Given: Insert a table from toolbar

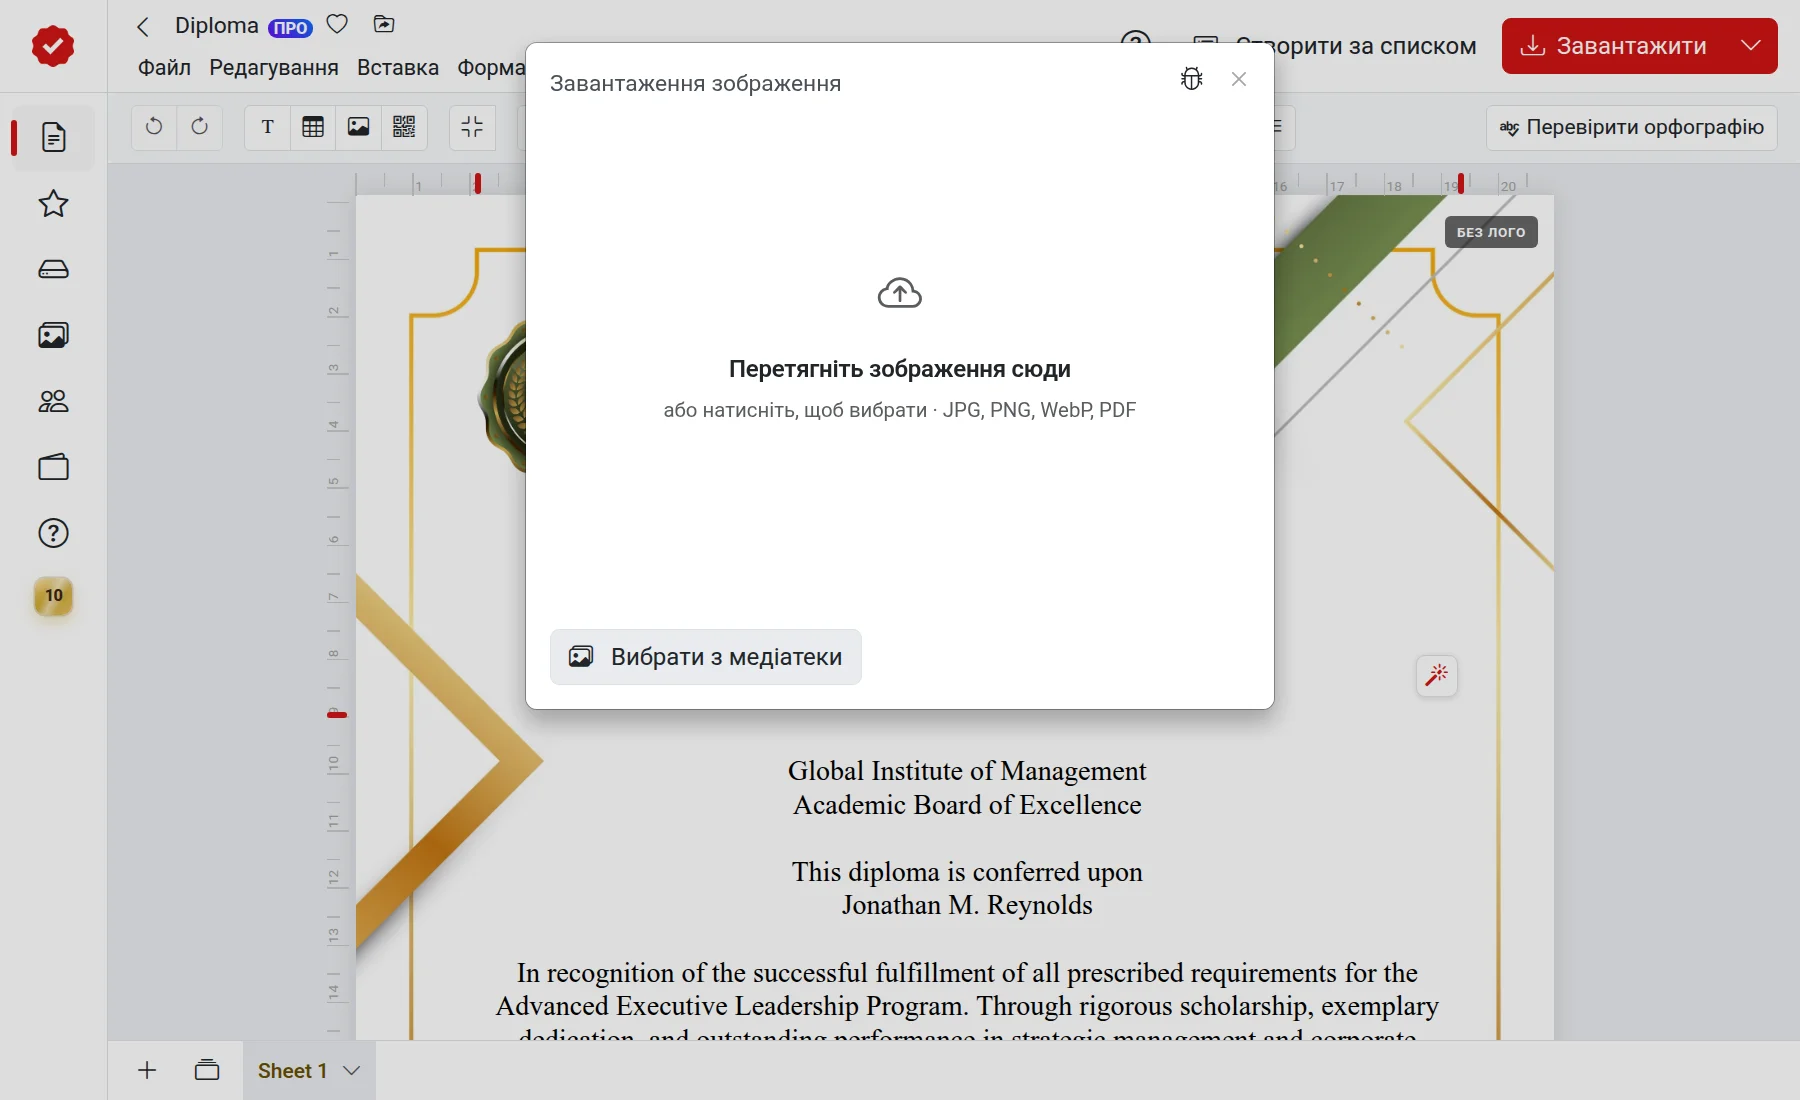Looking at the screenshot, I should click(x=313, y=127).
